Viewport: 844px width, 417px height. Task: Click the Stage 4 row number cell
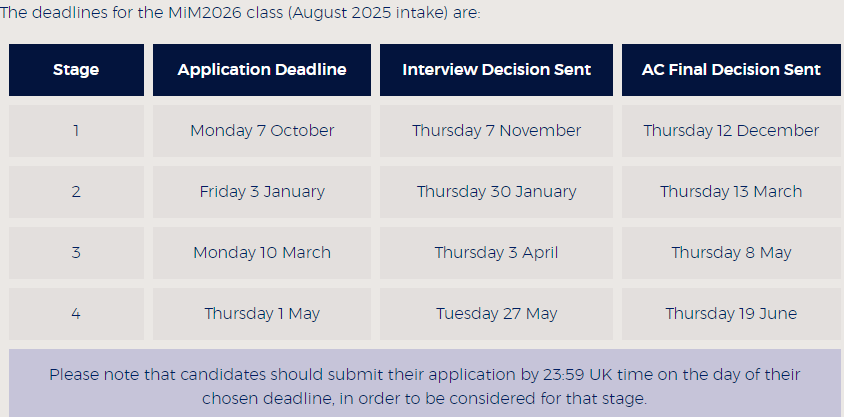pyautogui.click(x=76, y=314)
